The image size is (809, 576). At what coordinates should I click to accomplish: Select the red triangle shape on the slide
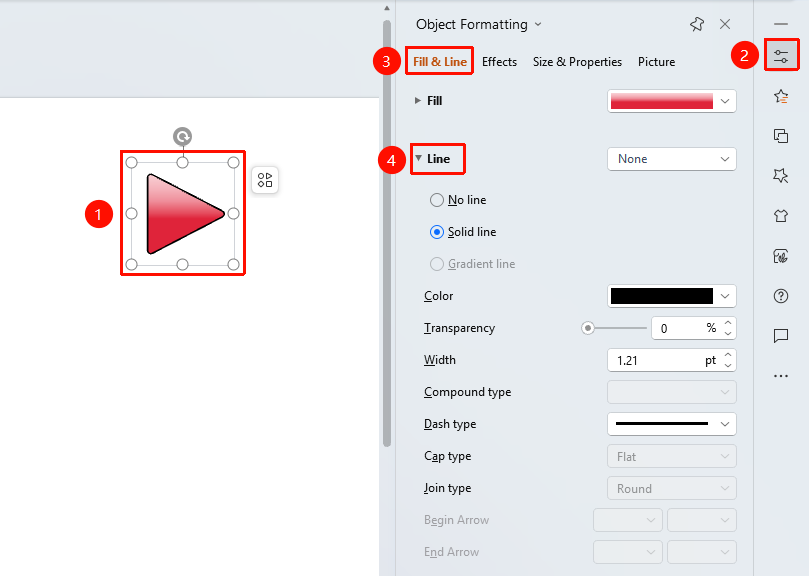(x=185, y=214)
